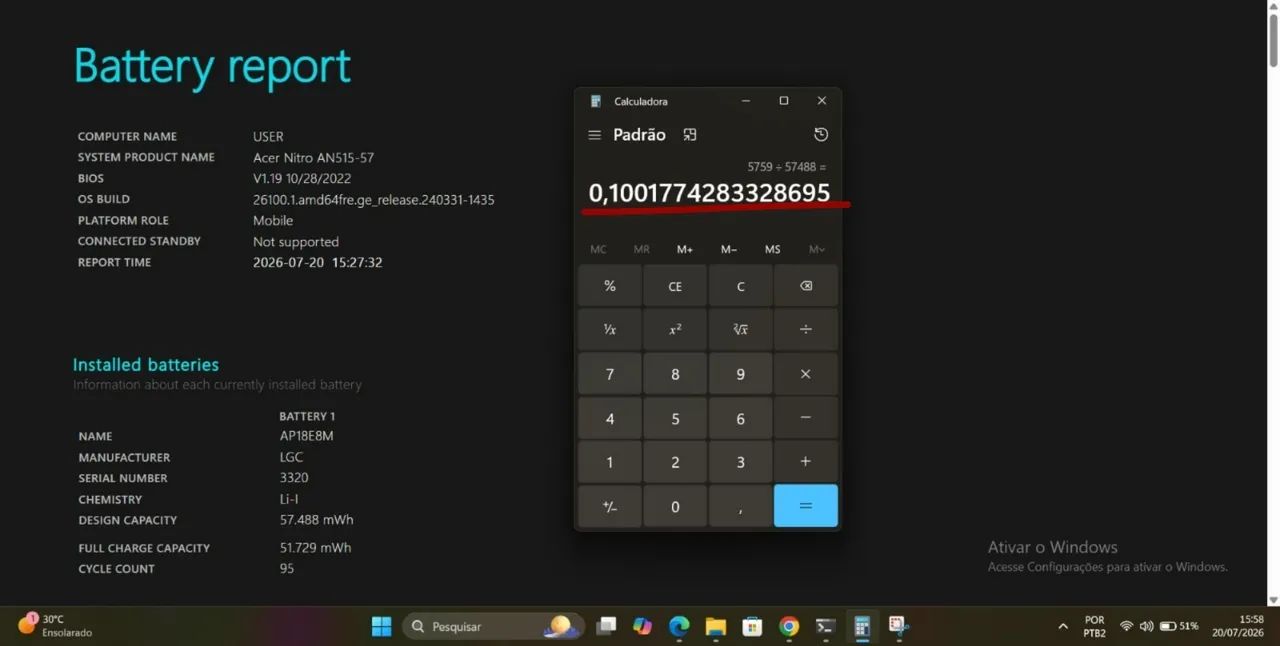This screenshot has width=1280, height=646.
Task: Click the multiply operator button
Action: pos(806,374)
